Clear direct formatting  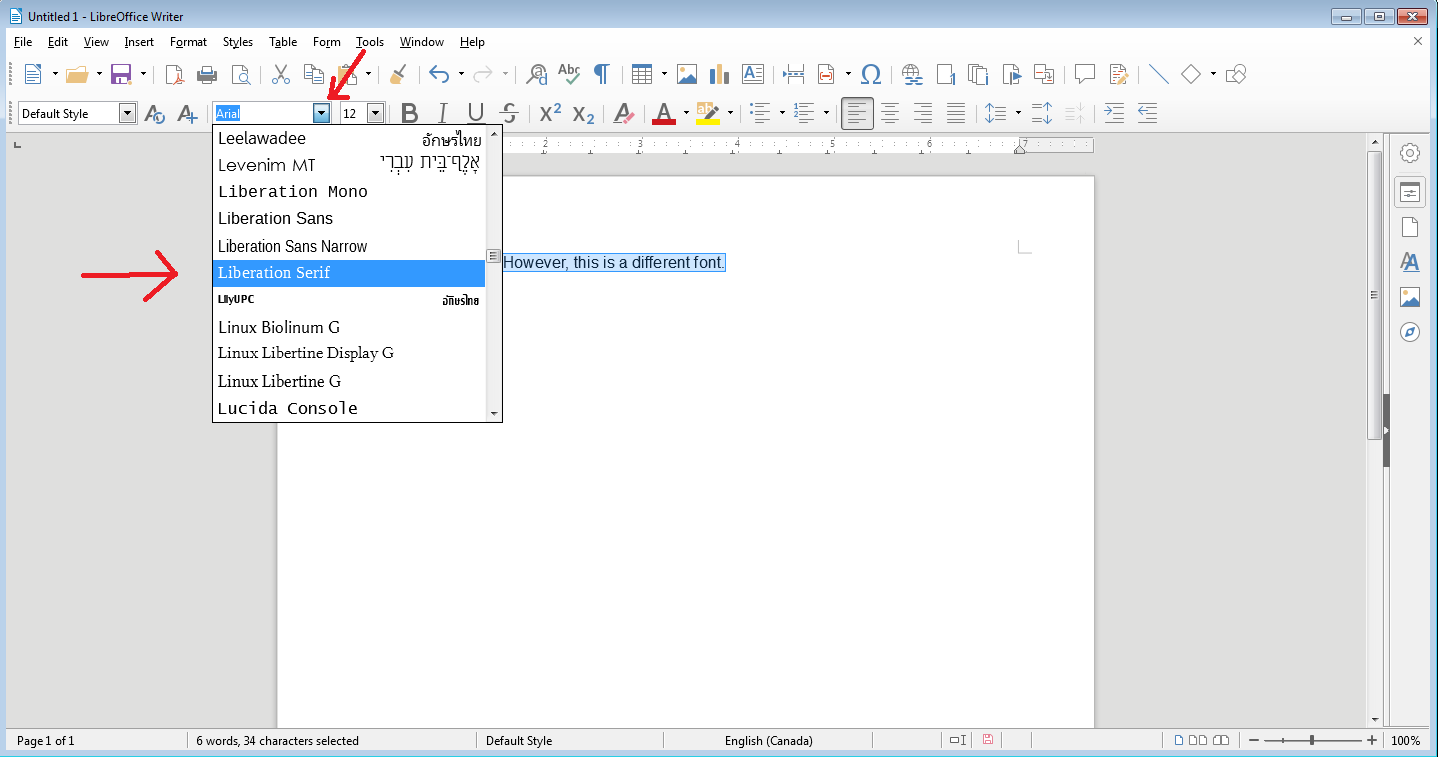click(624, 113)
